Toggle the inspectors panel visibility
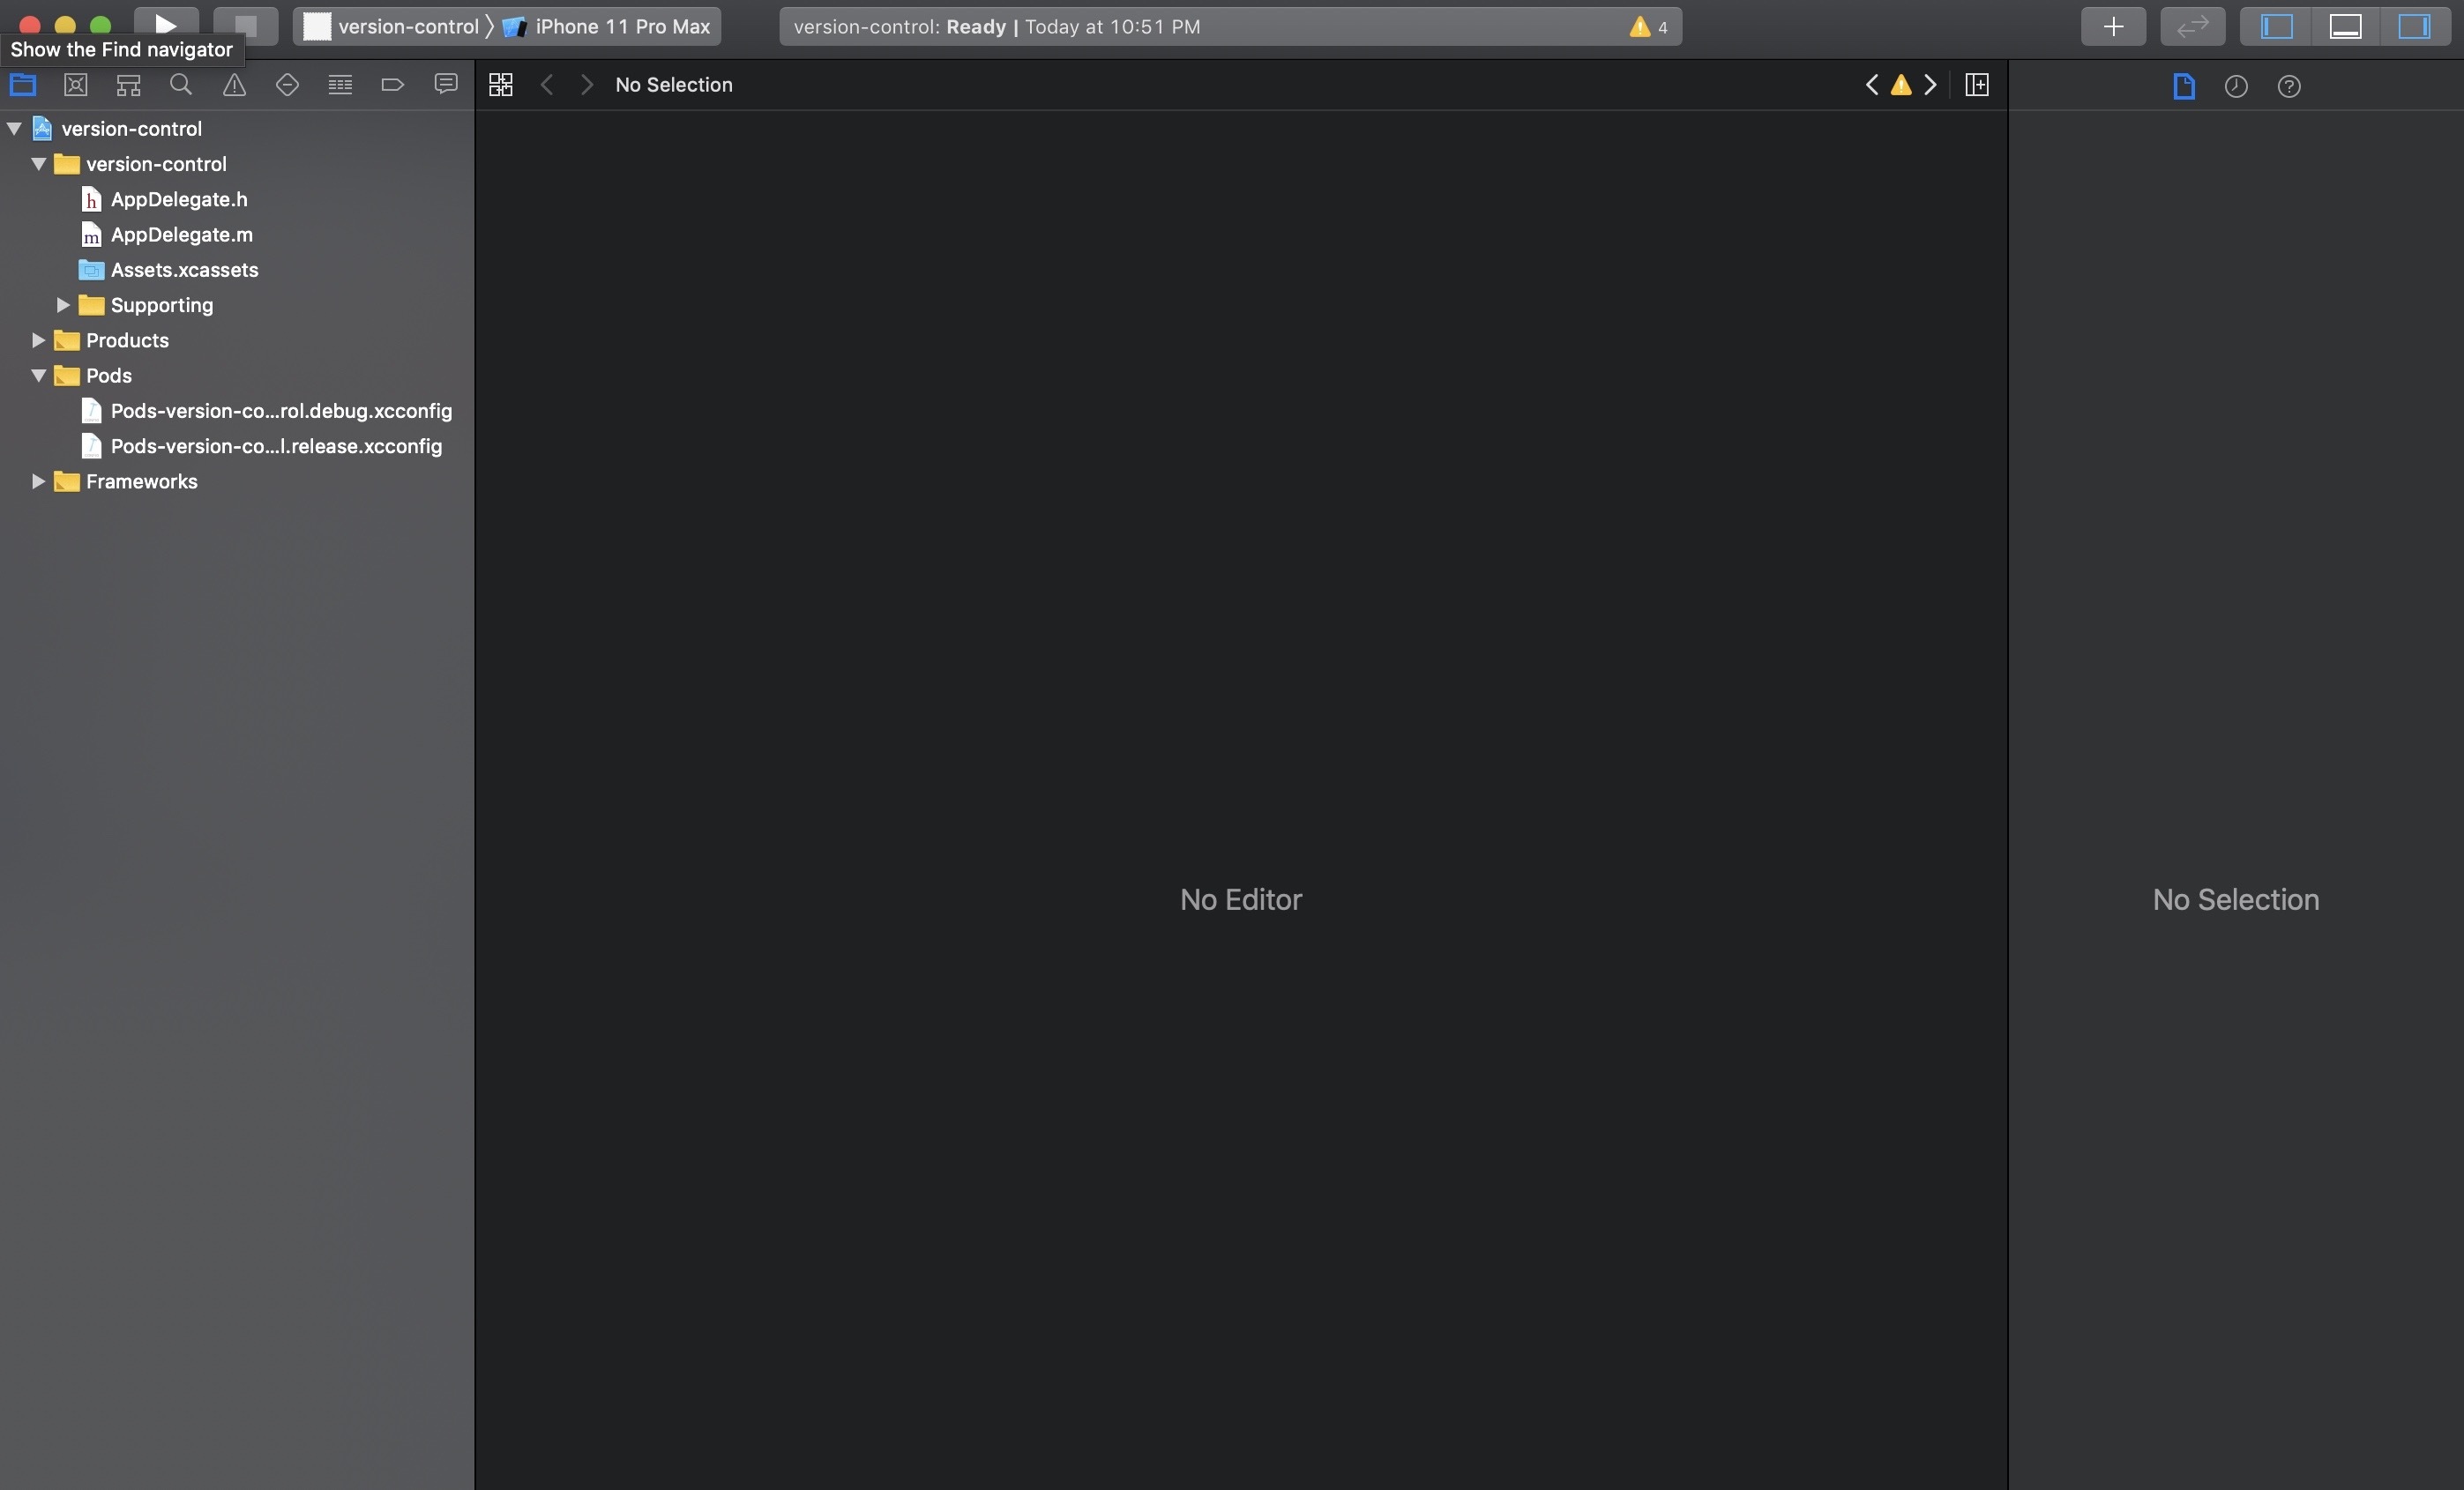2464x1490 pixels. pyautogui.click(x=2414, y=26)
